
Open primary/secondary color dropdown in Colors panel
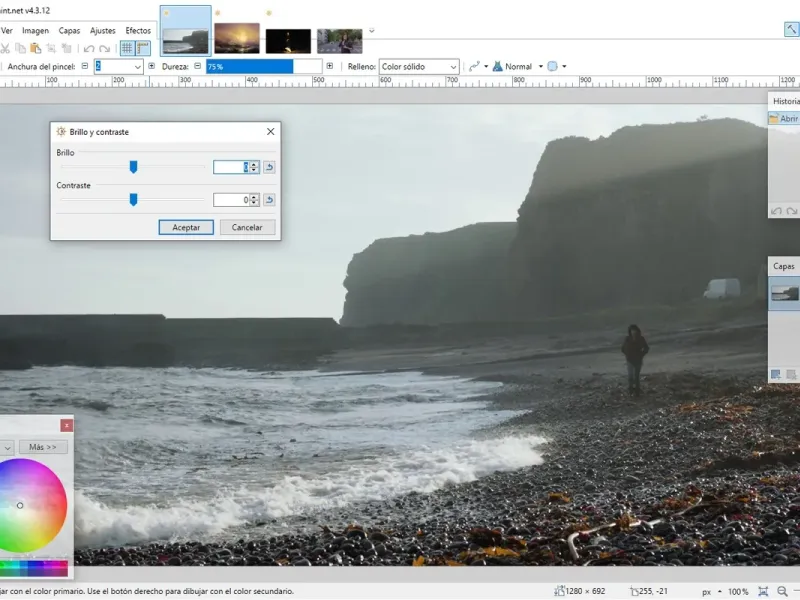pyautogui.click(x=7, y=447)
